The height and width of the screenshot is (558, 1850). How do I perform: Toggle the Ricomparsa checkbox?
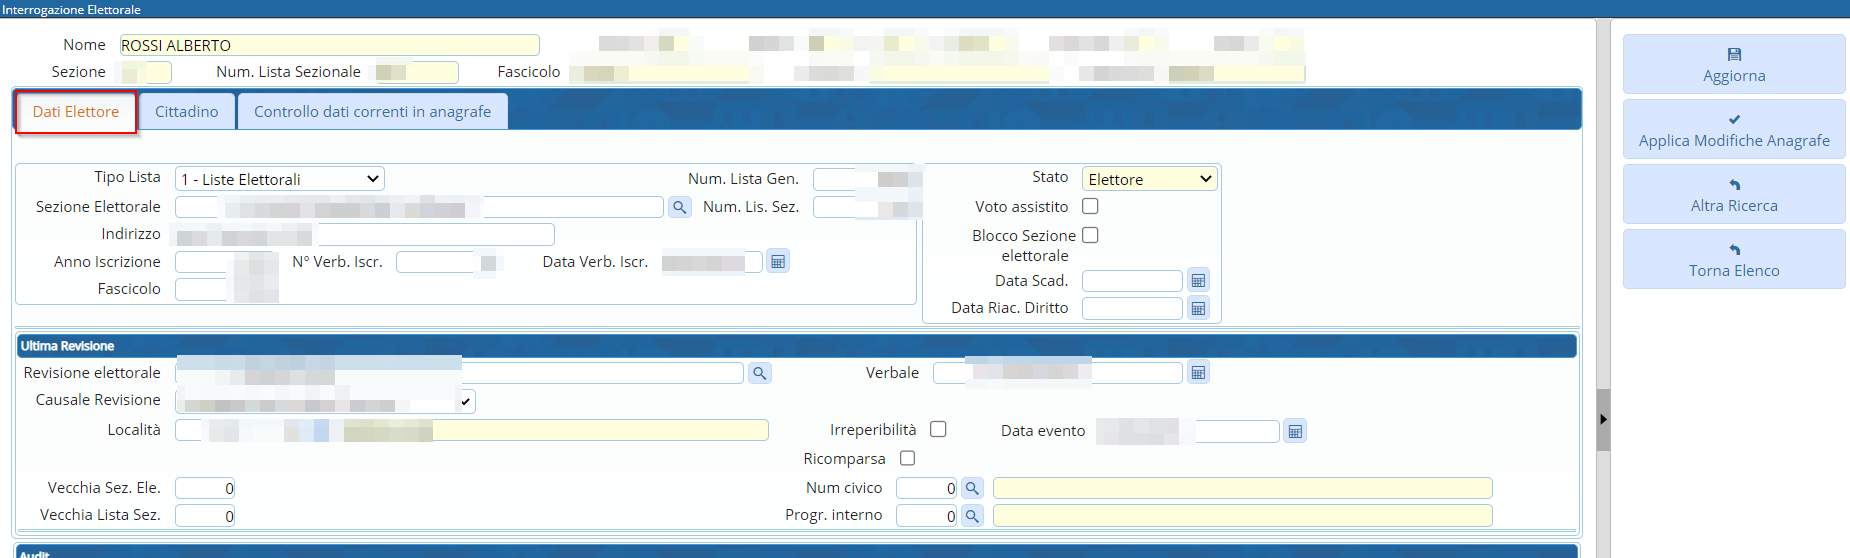coord(907,458)
